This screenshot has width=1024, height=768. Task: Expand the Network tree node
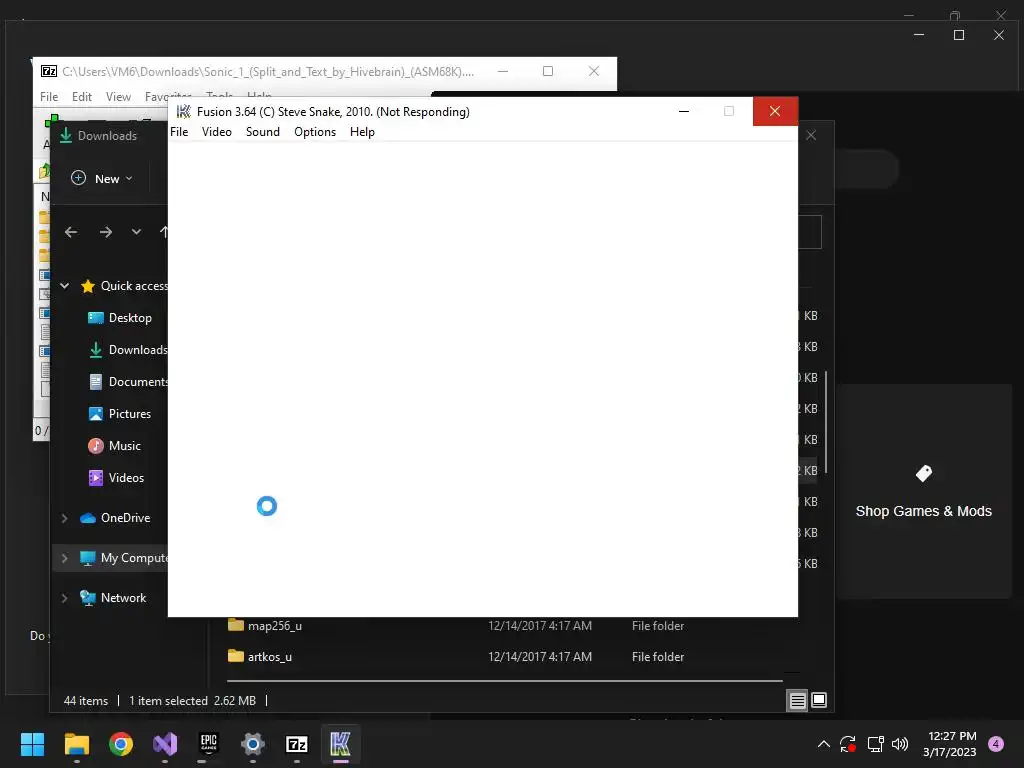click(65, 598)
